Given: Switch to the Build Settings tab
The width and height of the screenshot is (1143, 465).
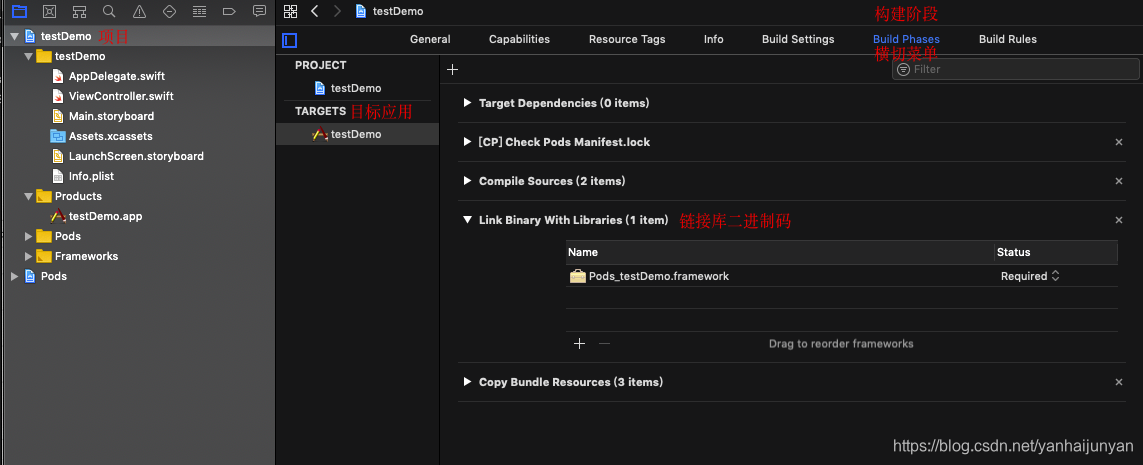Looking at the screenshot, I should [x=798, y=39].
